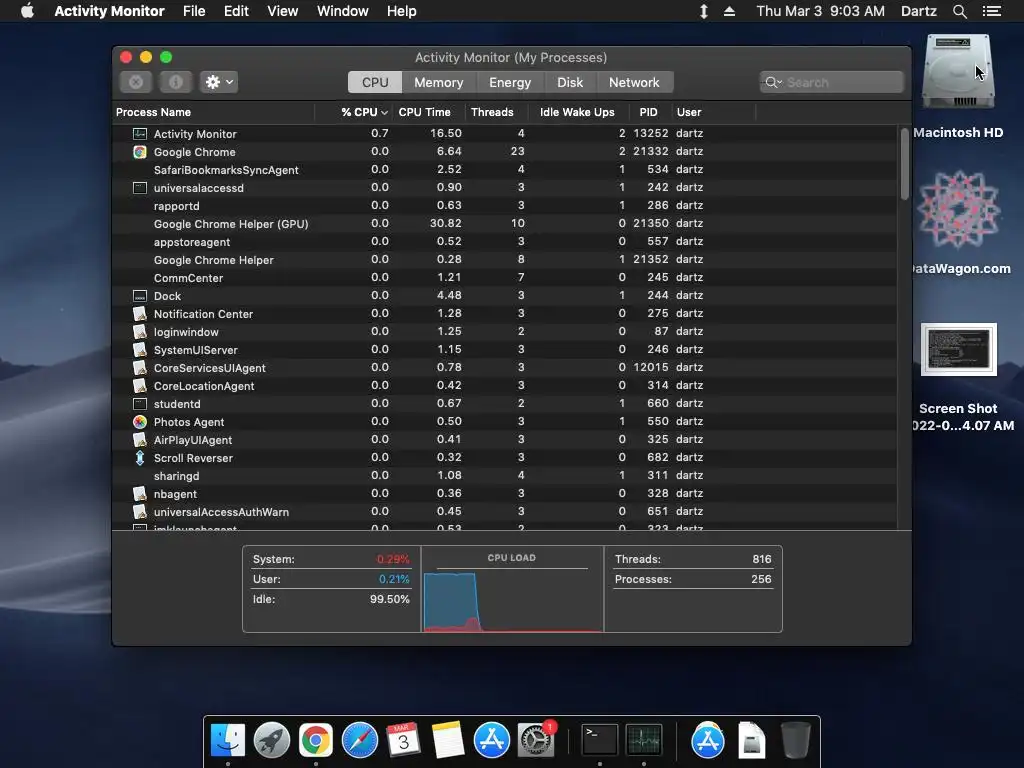Screen dimensions: 1024x768
Task: Open the gear actions dropdown
Action: pos(219,82)
